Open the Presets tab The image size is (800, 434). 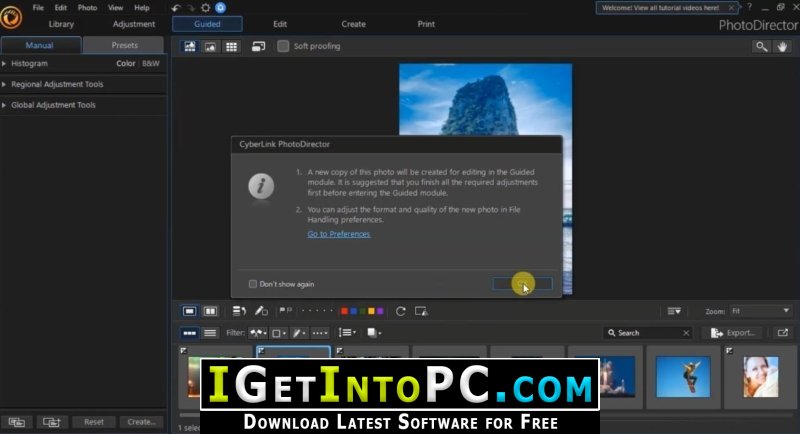click(124, 45)
